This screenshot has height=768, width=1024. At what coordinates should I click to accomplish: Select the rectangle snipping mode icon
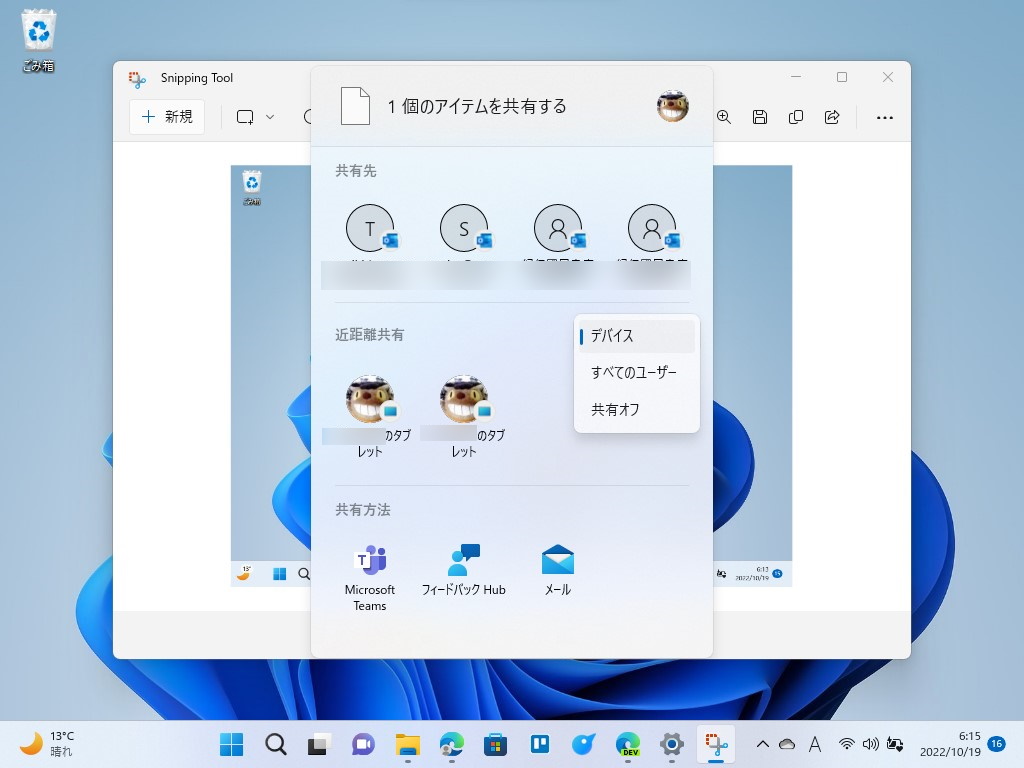click(245, 117)
